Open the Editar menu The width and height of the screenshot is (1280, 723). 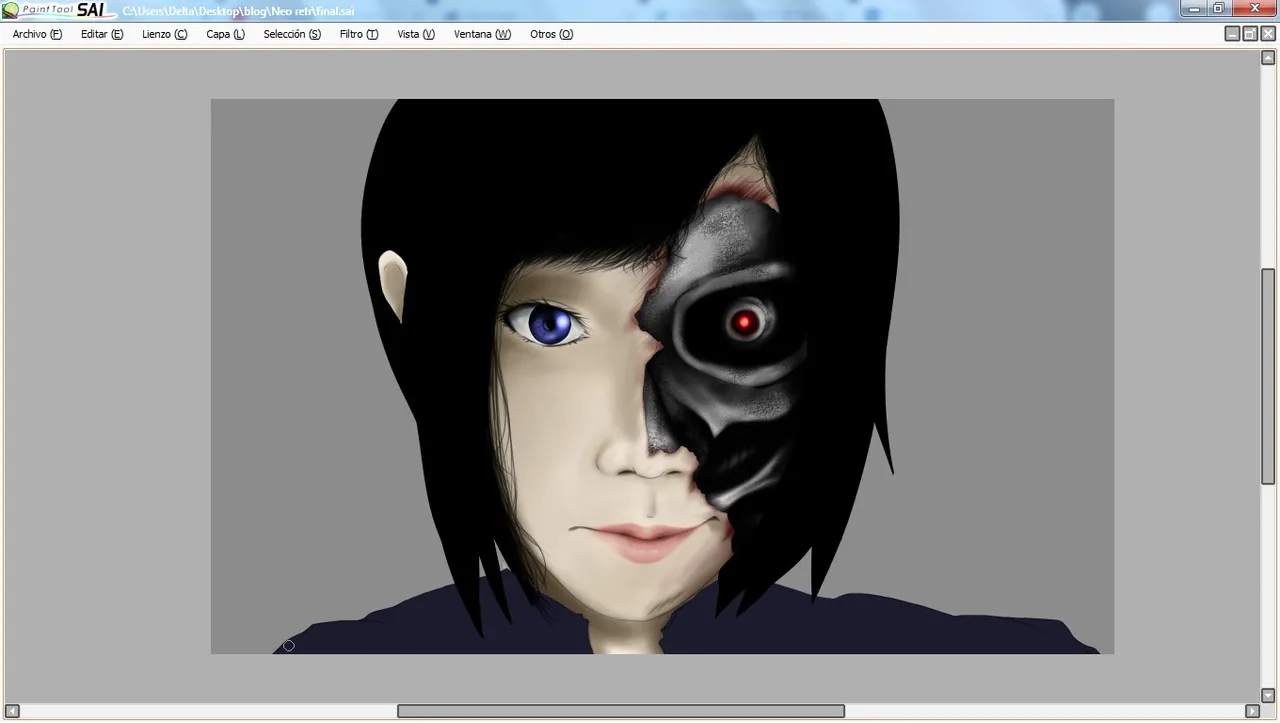[102, 34]
